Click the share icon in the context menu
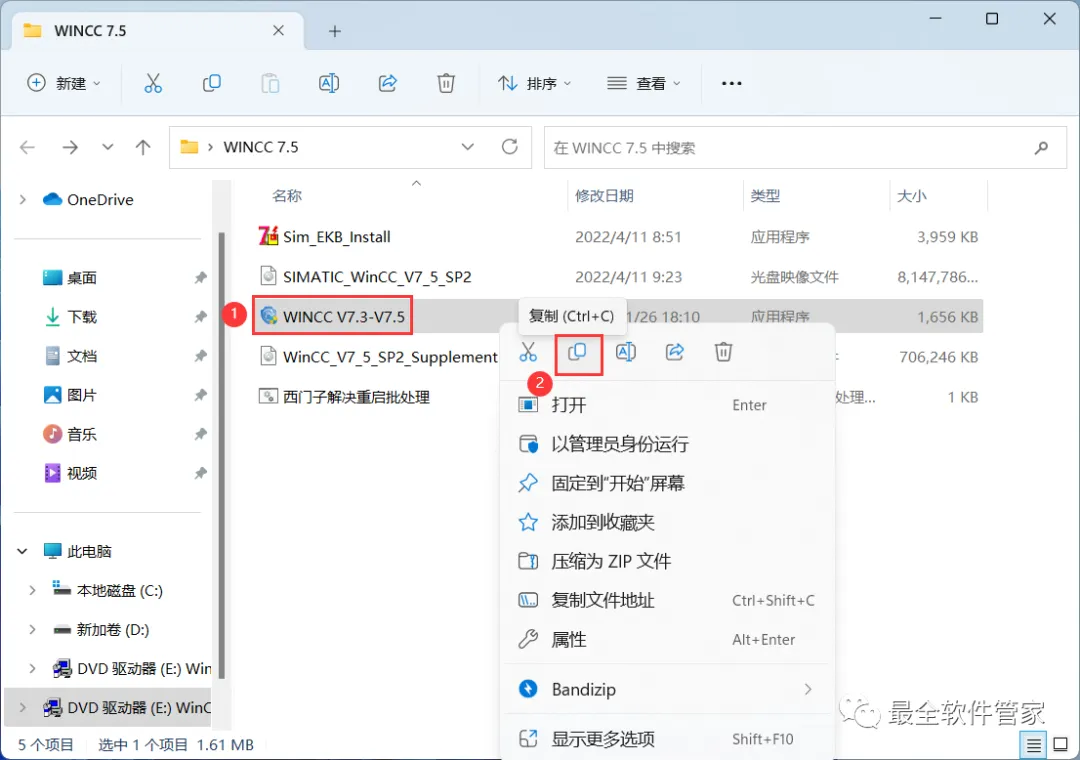The image size is (1080, 760). 674,352
